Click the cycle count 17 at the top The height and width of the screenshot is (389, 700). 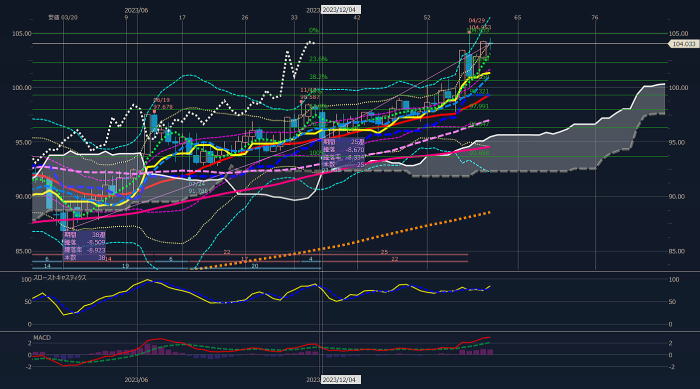tap(182, 17)
